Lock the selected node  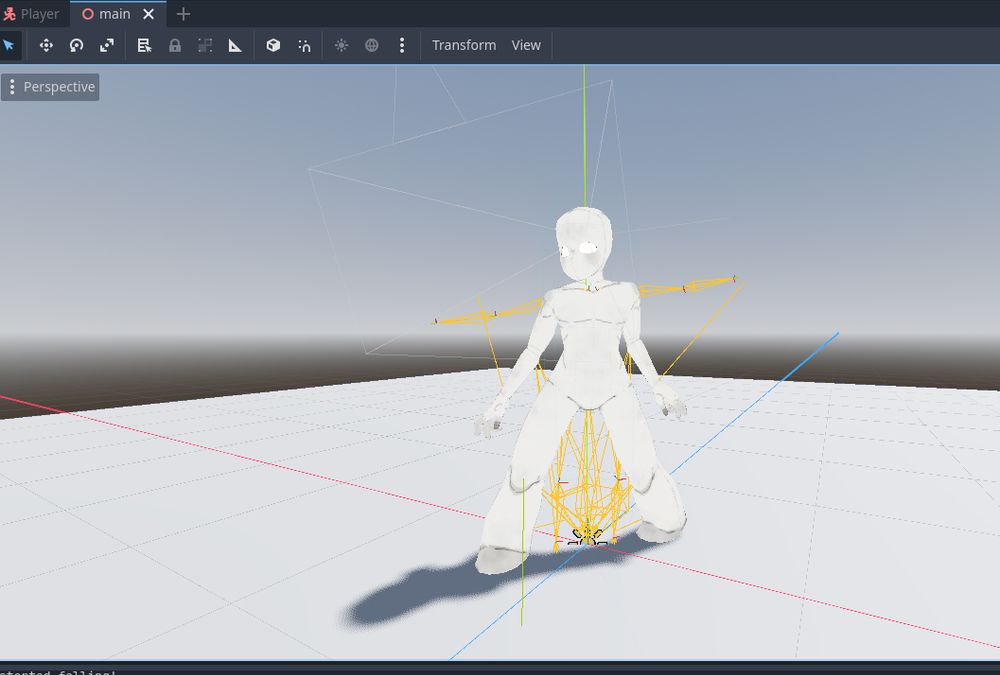click(175, 45)
